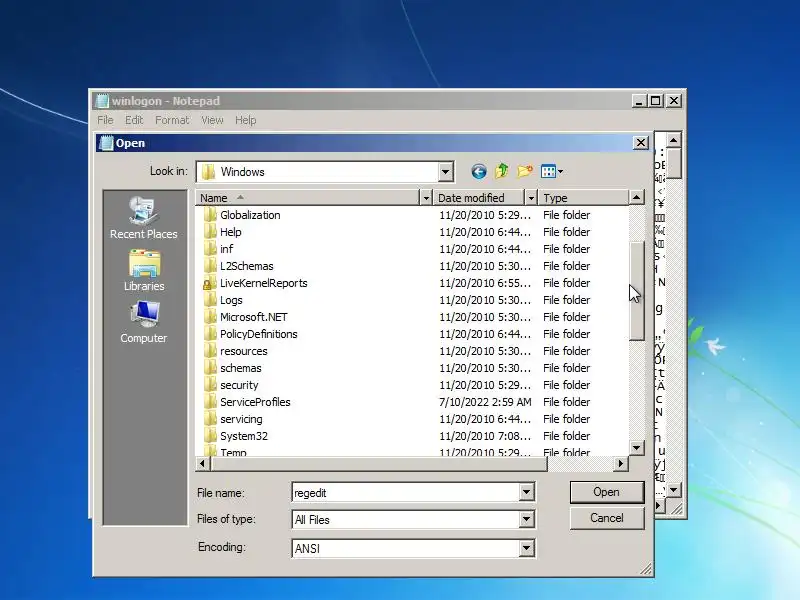The height and width of the screenshot is (600, 800).
Task: Click the Open button
Action: point(607,492)
